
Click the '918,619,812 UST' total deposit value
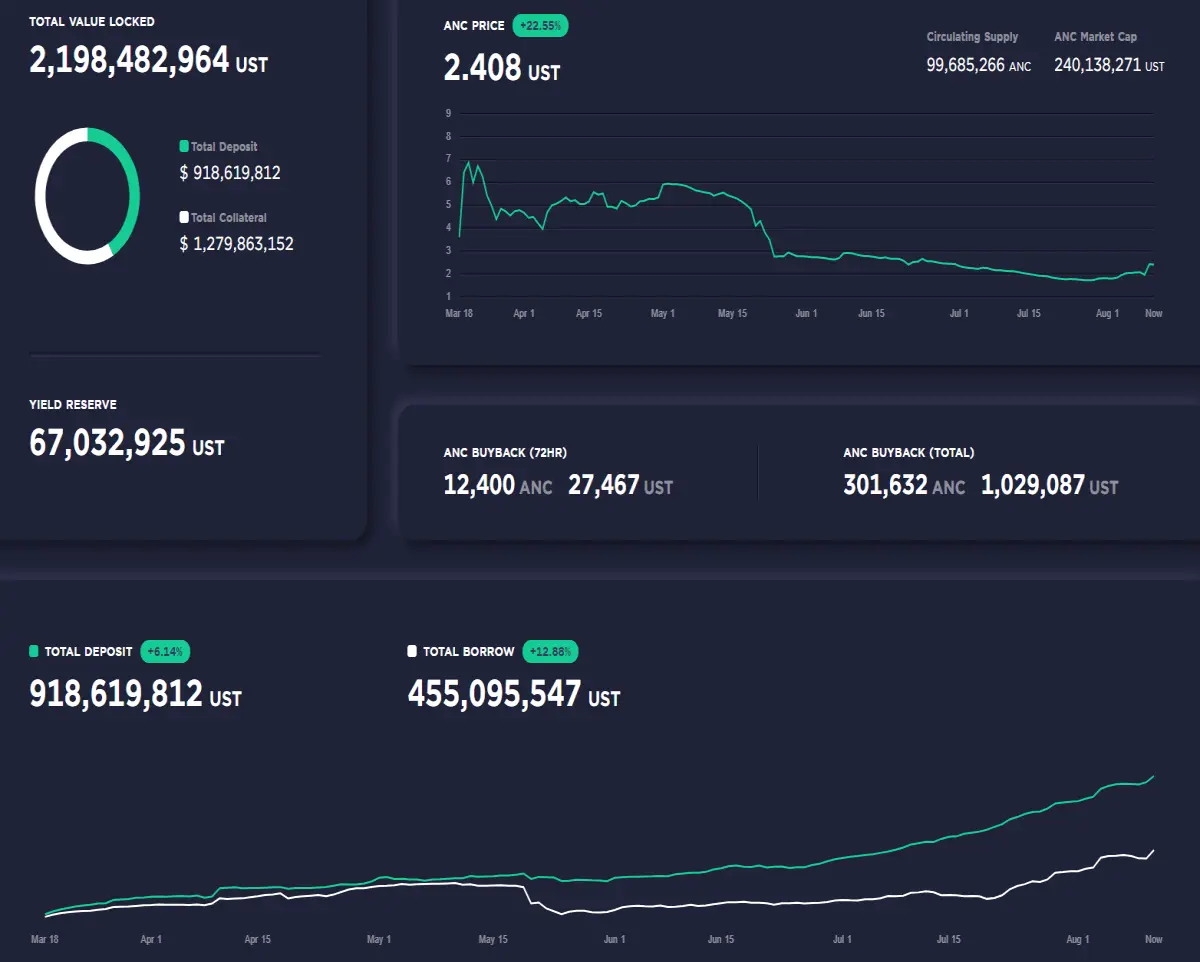pyautogui.click(x=135, y=693)
